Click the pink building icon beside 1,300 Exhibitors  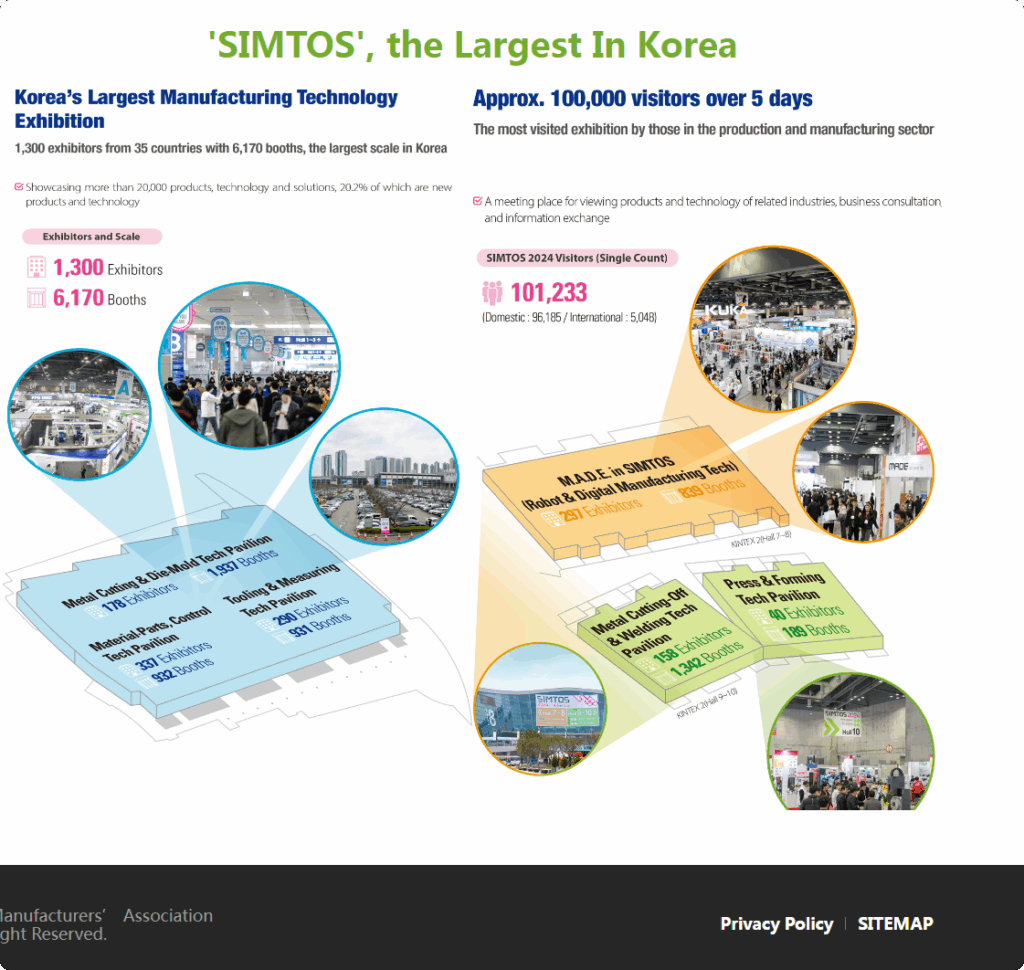[37, 267]
